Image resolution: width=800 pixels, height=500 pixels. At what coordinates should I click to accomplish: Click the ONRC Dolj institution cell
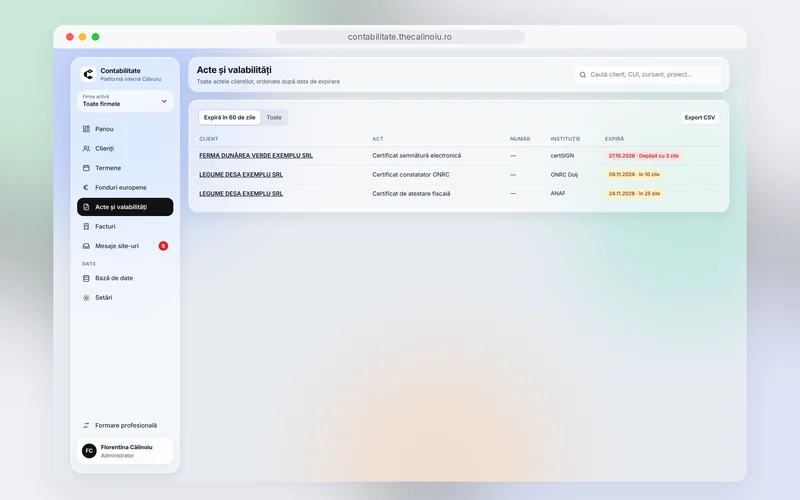point(564,174)
